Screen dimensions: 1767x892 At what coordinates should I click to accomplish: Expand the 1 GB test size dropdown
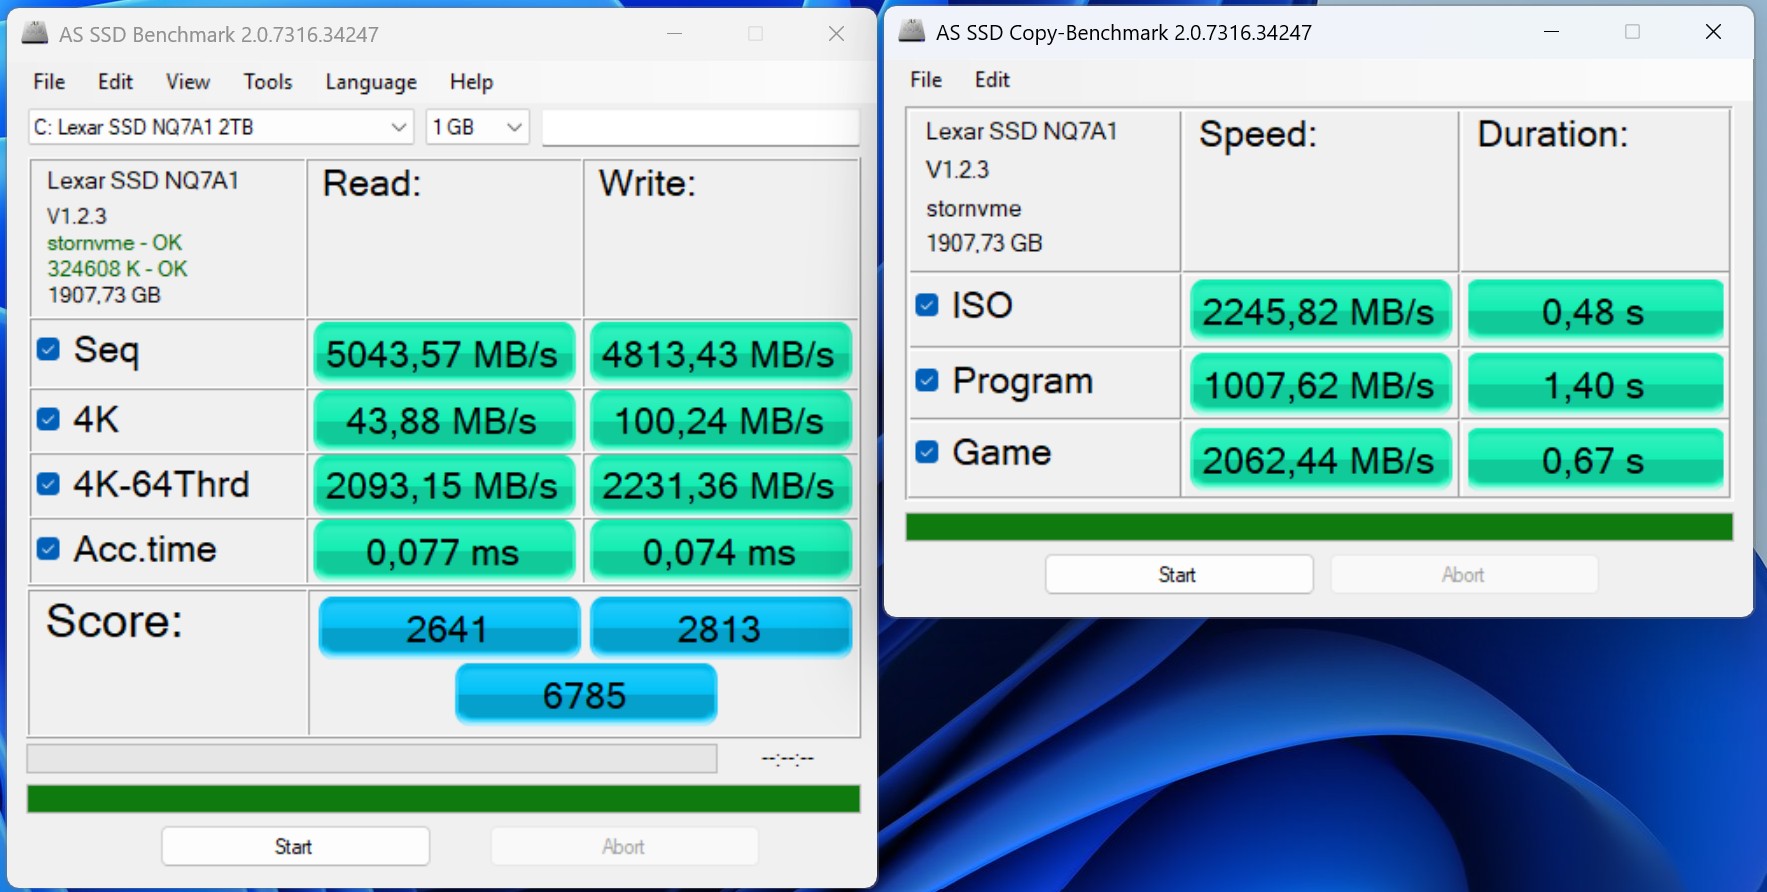coord(477,127)
